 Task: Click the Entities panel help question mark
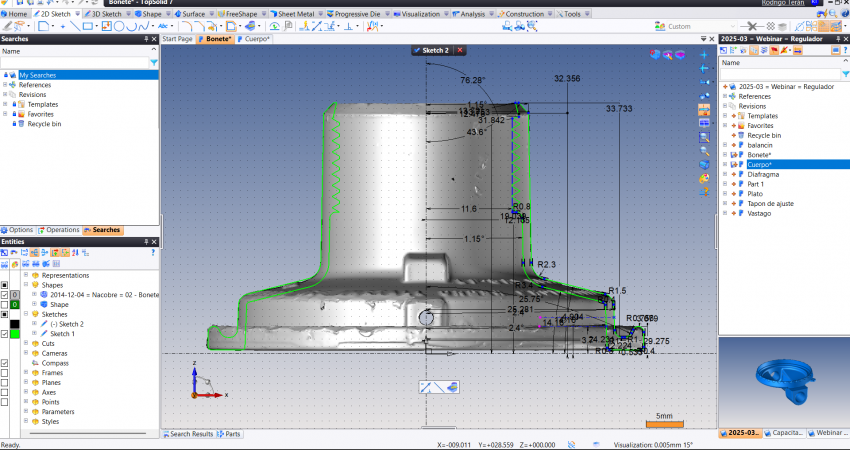tap(153, 252)
